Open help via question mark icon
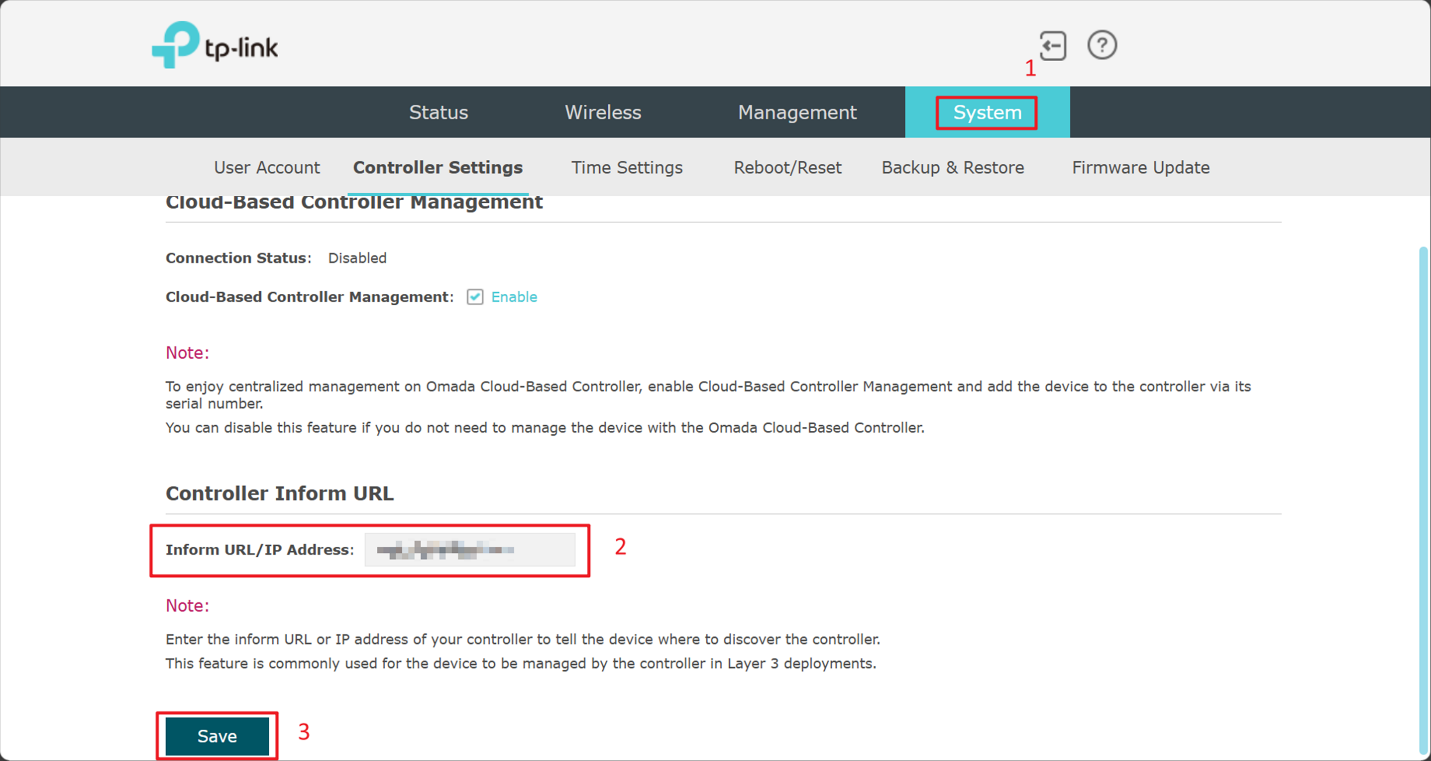The height and width of the screenshot is (761, 1431). point(1102,46)
